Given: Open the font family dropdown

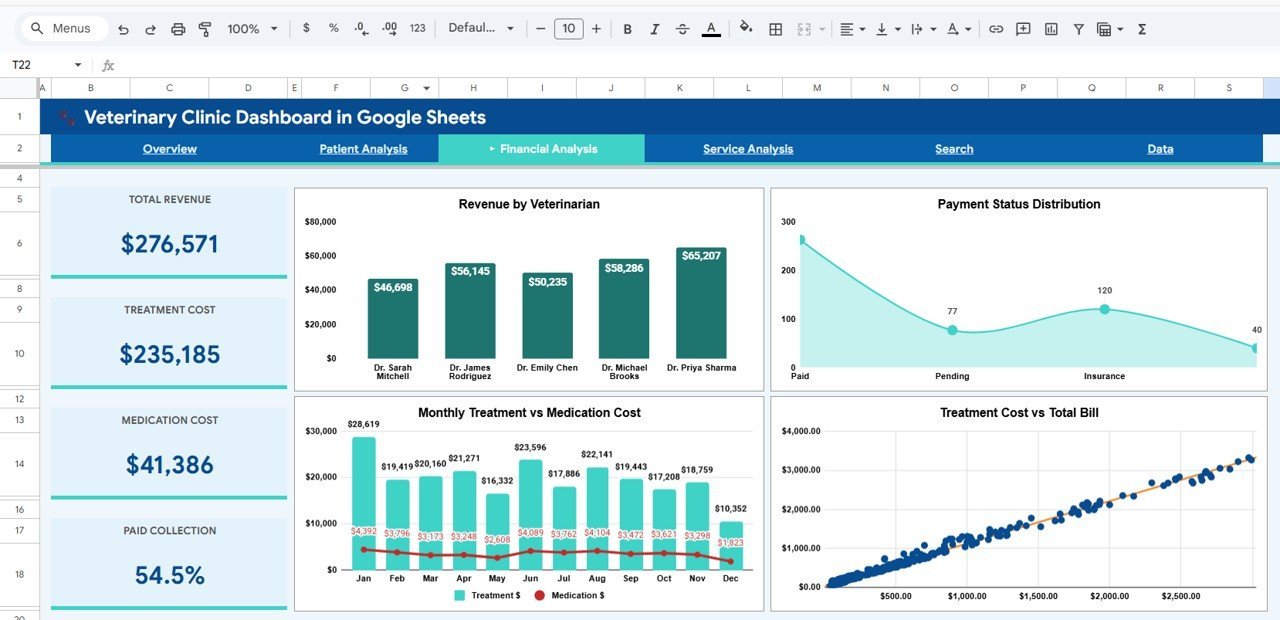Looking at the screenshot, I should tap(480, 28).
